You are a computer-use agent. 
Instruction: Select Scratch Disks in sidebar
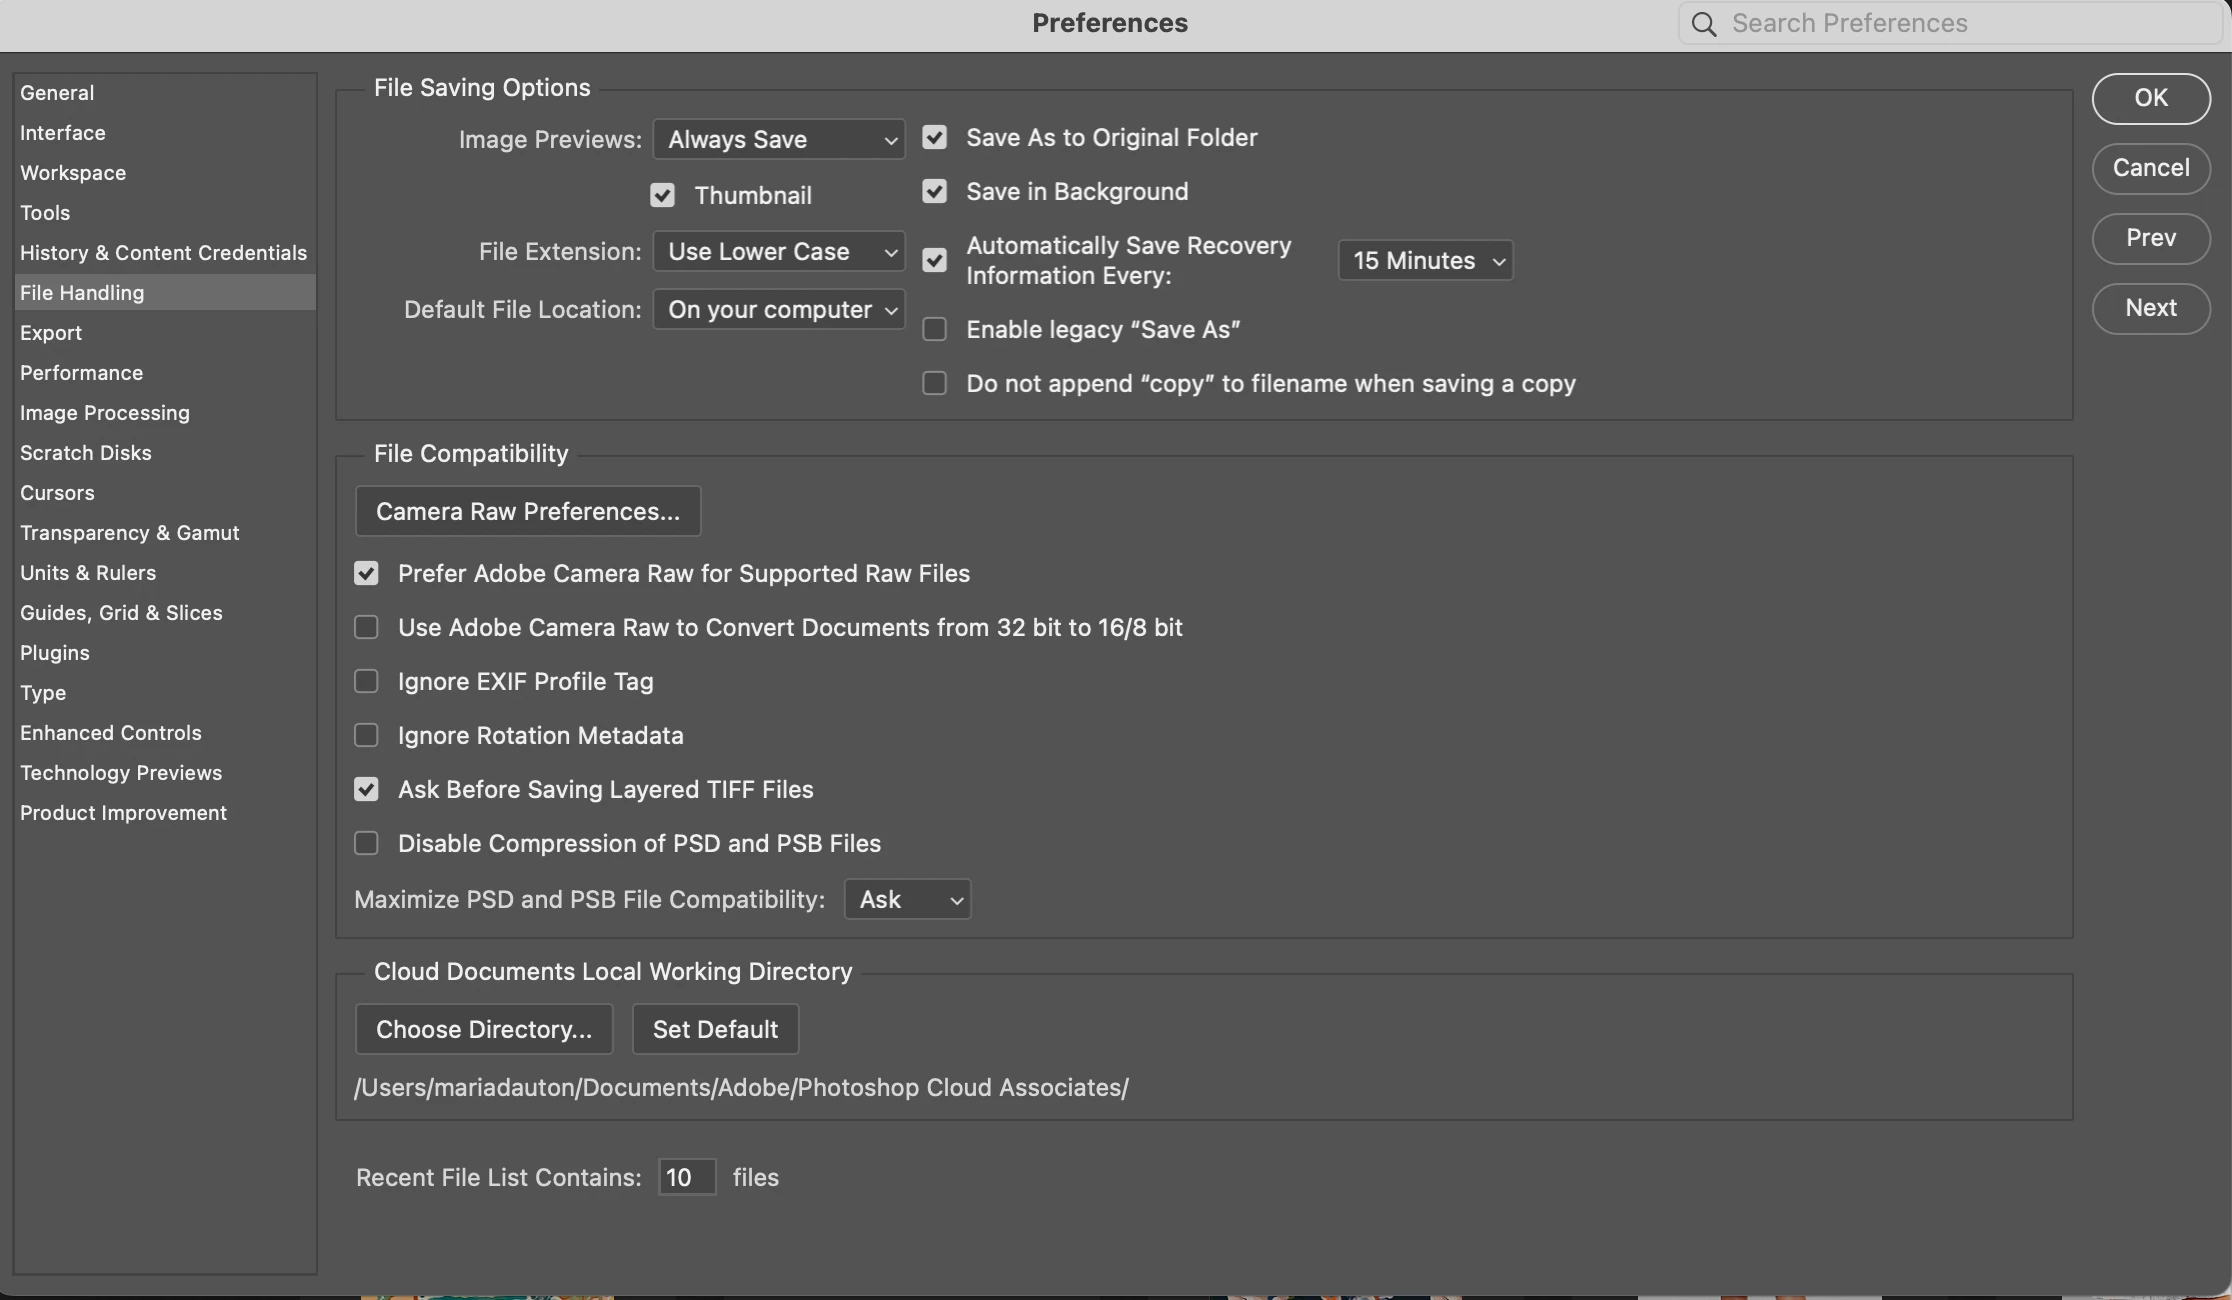pyautogui.click(x=85, y=453)
